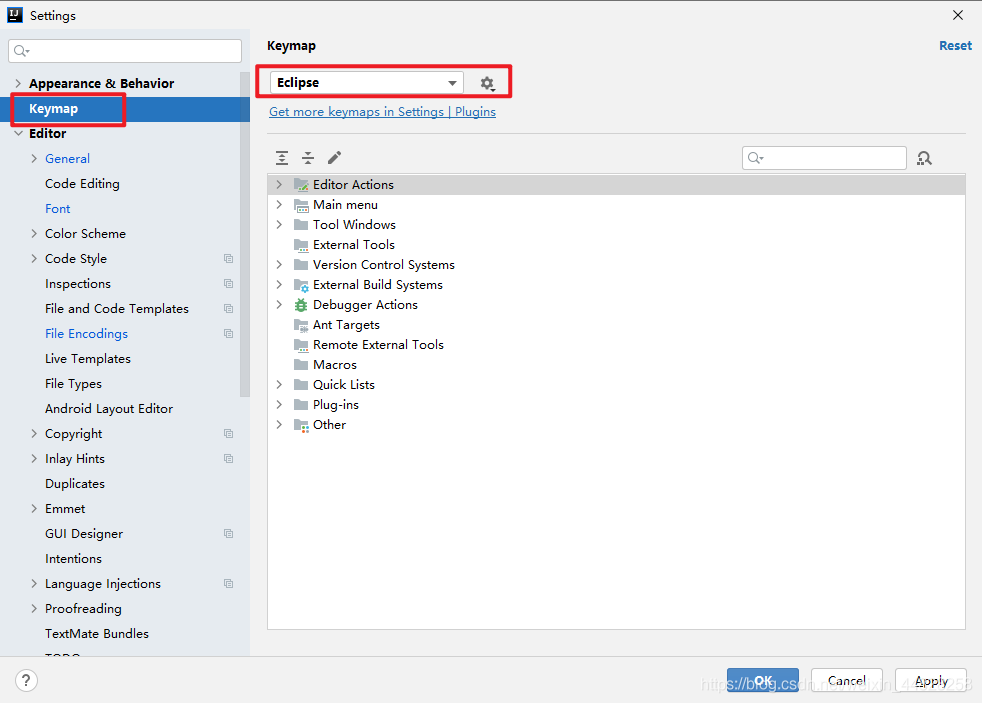This screenshot has width=982, height=703.
Task: Click the Main menu folder icon
Action: [x=301, y=205]
